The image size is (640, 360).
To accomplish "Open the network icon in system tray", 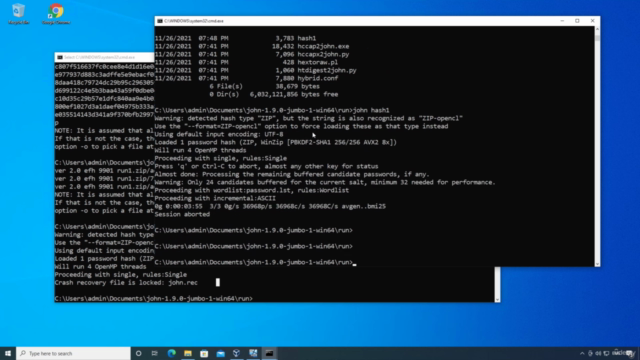I will [x=606, y=353].
